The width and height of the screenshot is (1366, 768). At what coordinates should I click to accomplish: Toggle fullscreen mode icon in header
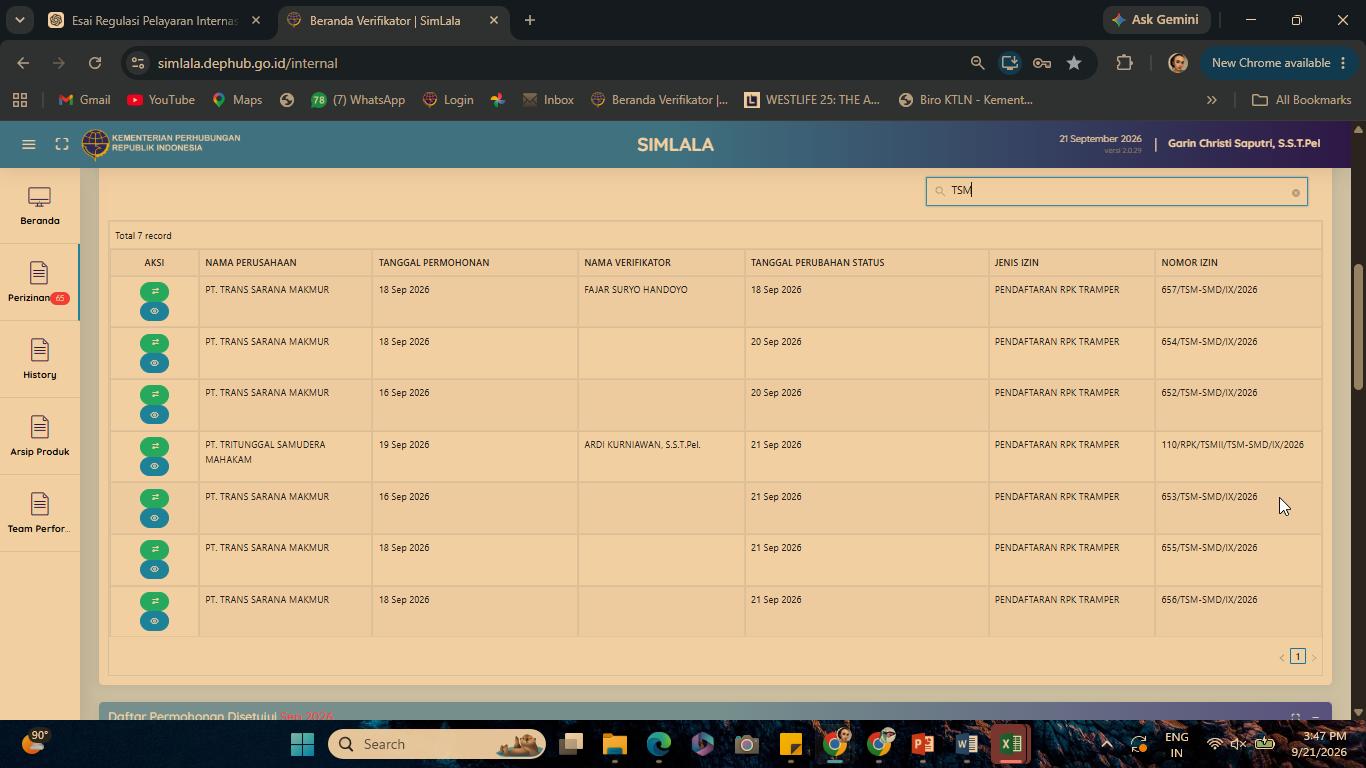pos(62,144)
